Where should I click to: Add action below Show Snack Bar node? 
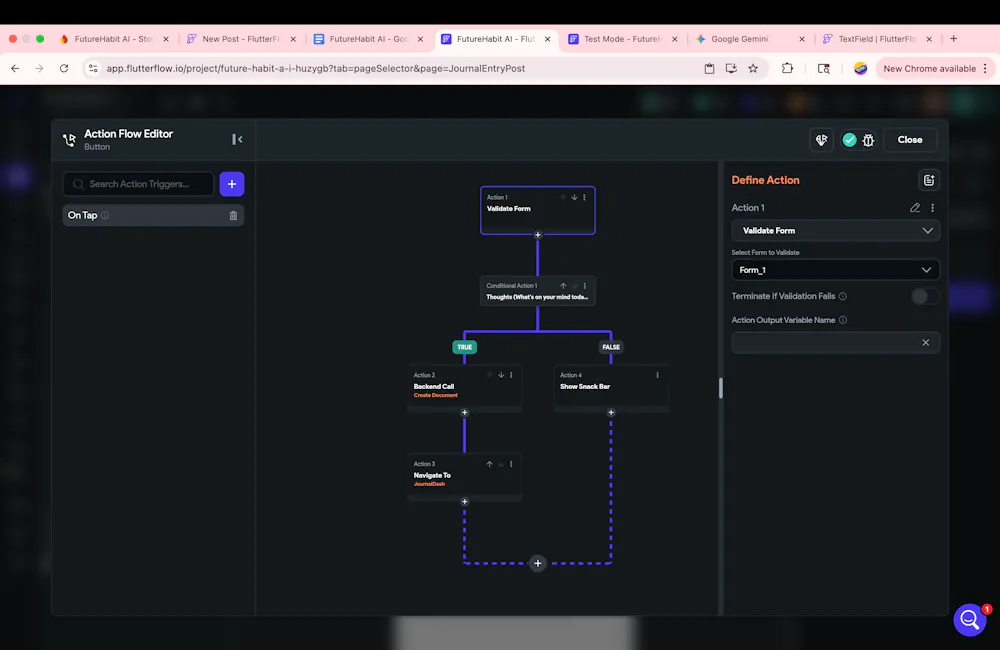611,413
